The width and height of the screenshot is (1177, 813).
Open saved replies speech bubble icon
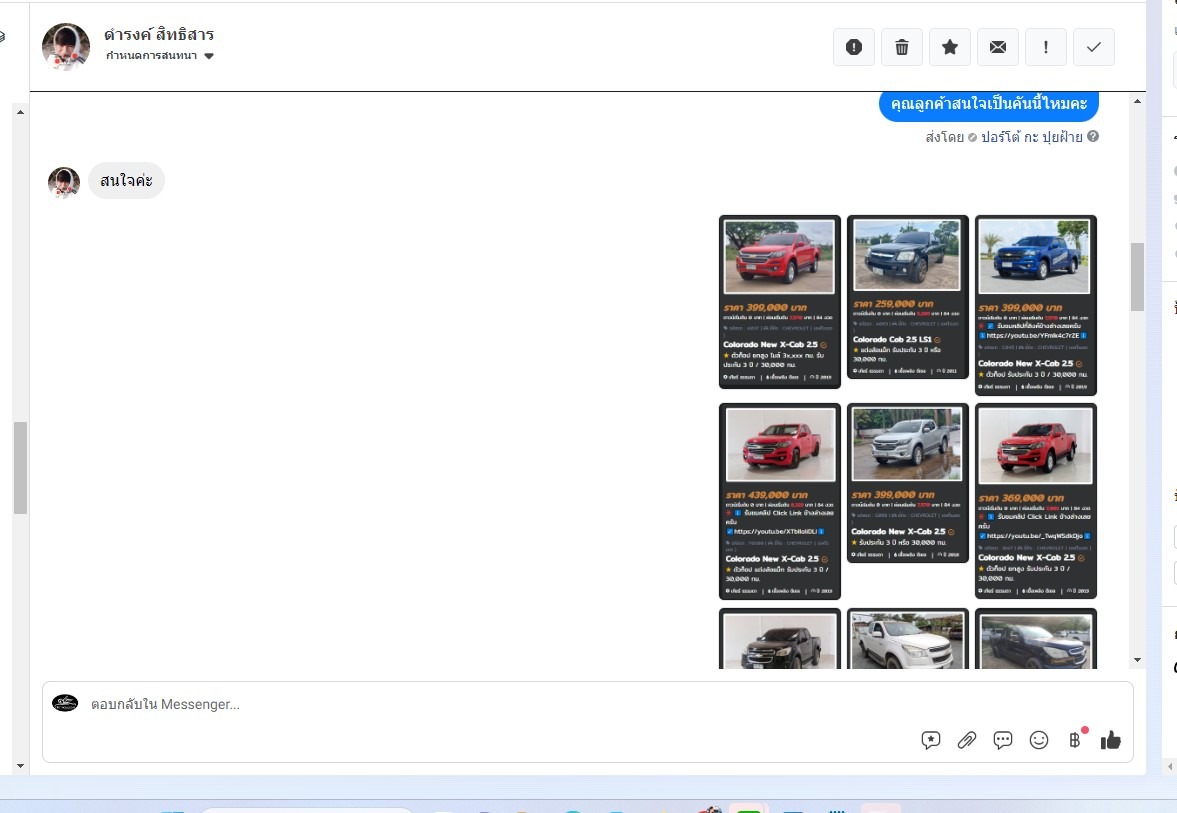point(1003,740)
